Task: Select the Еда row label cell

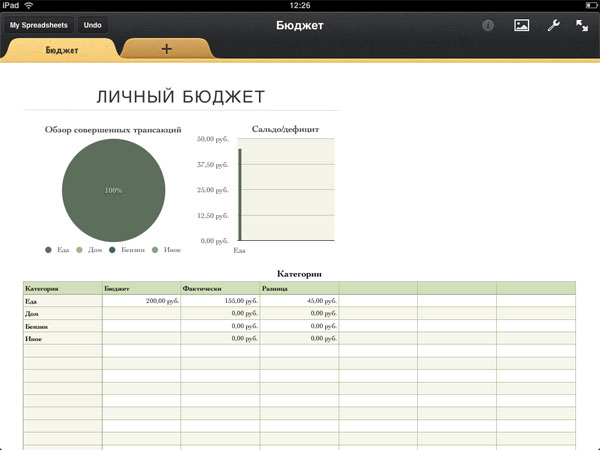Action: pyautogui.click(x=63, y=301)
